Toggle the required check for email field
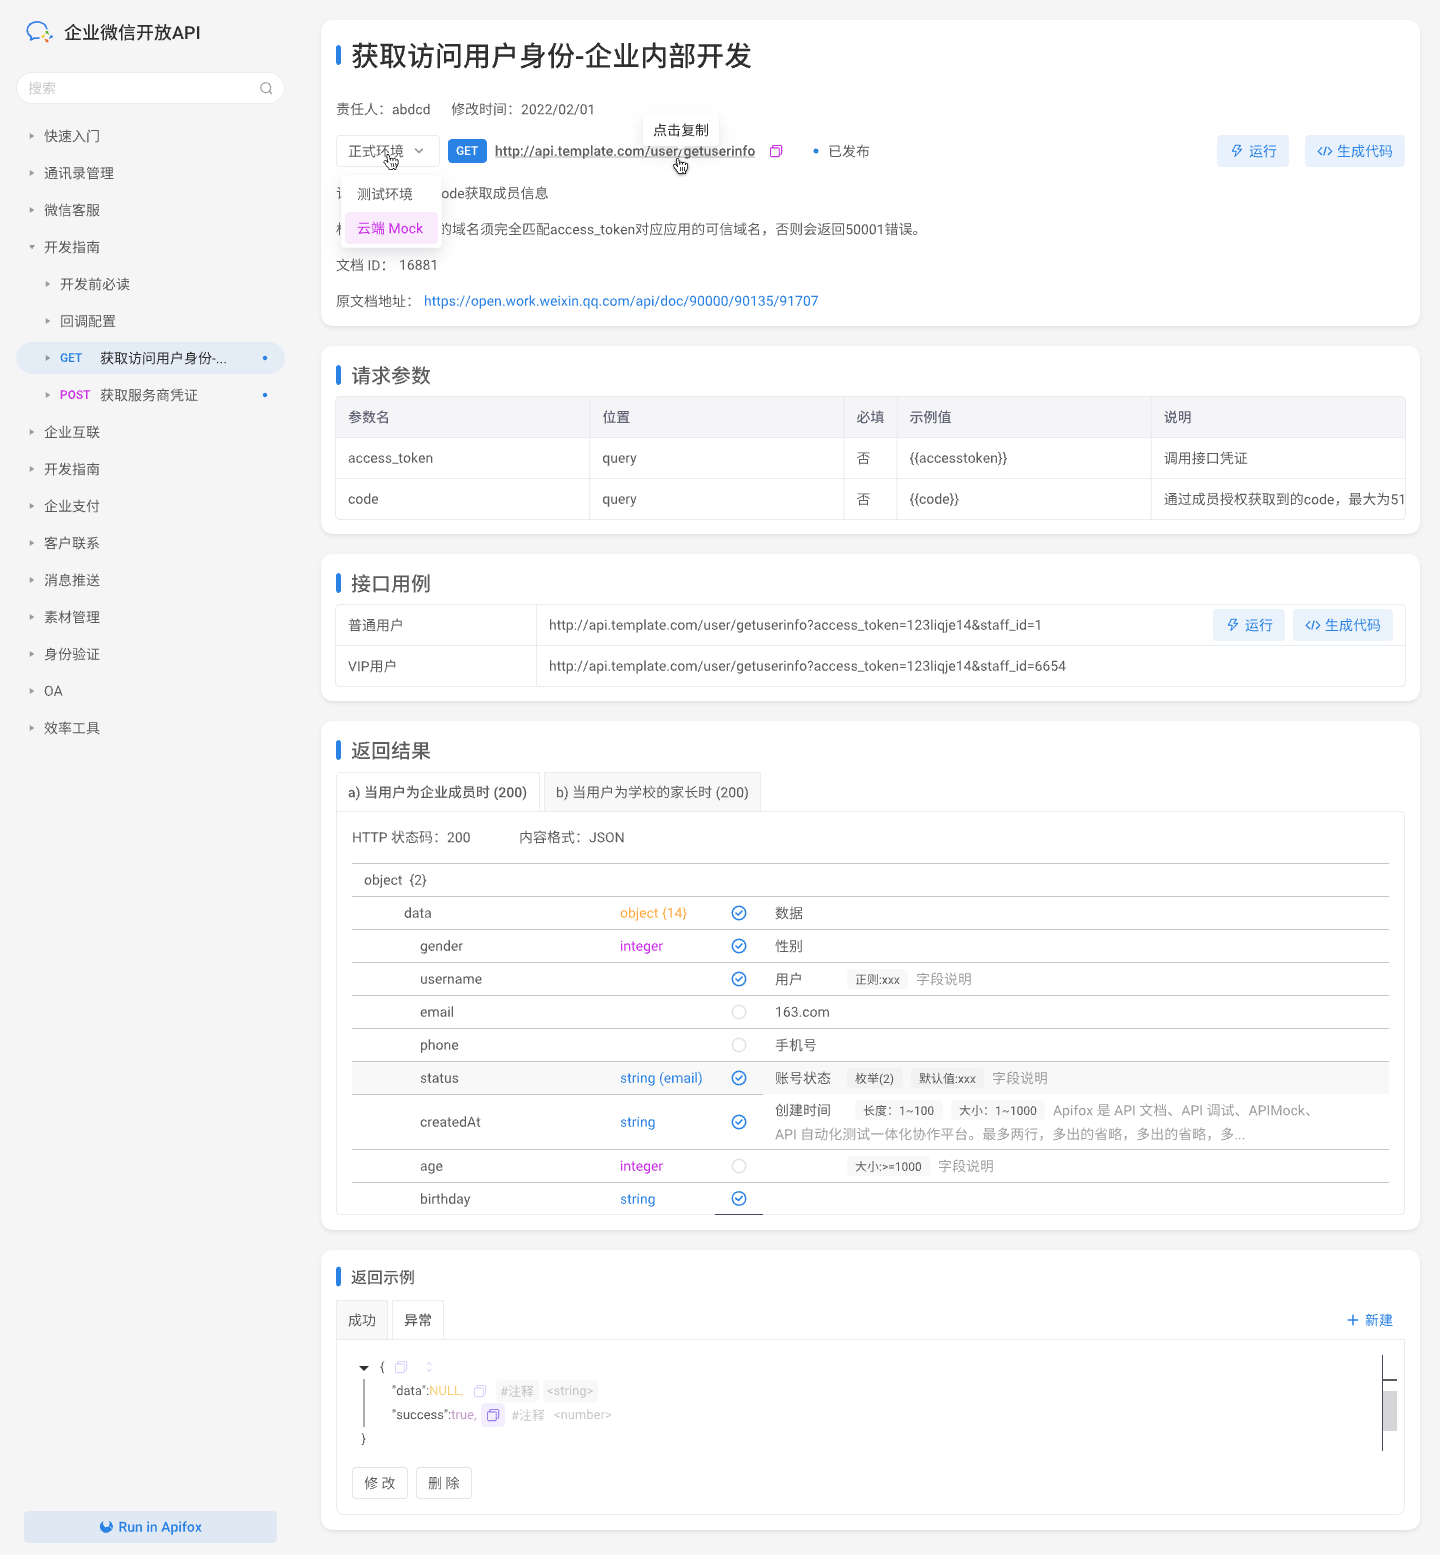This screenshot has width=1440, height=1566. coord(739,1012)
